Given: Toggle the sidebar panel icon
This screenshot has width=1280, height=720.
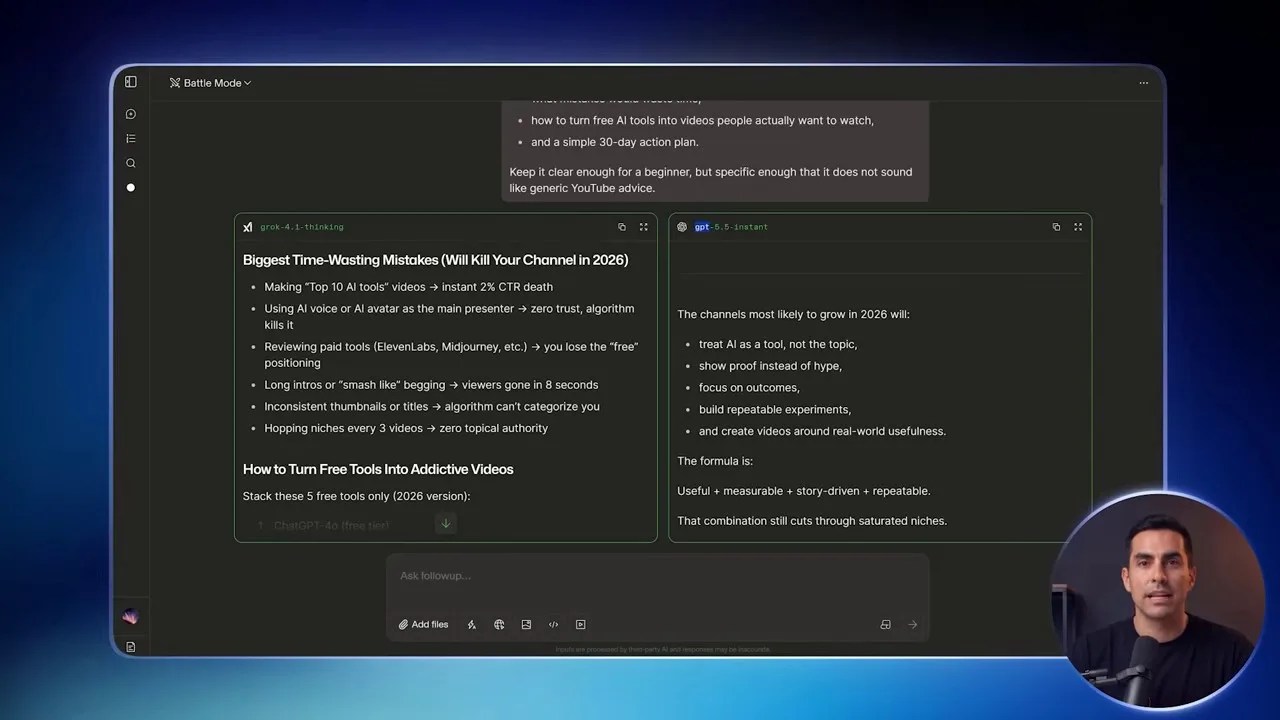Looking at the screenshot, I should pyautogui.click(x=131, y=82).
